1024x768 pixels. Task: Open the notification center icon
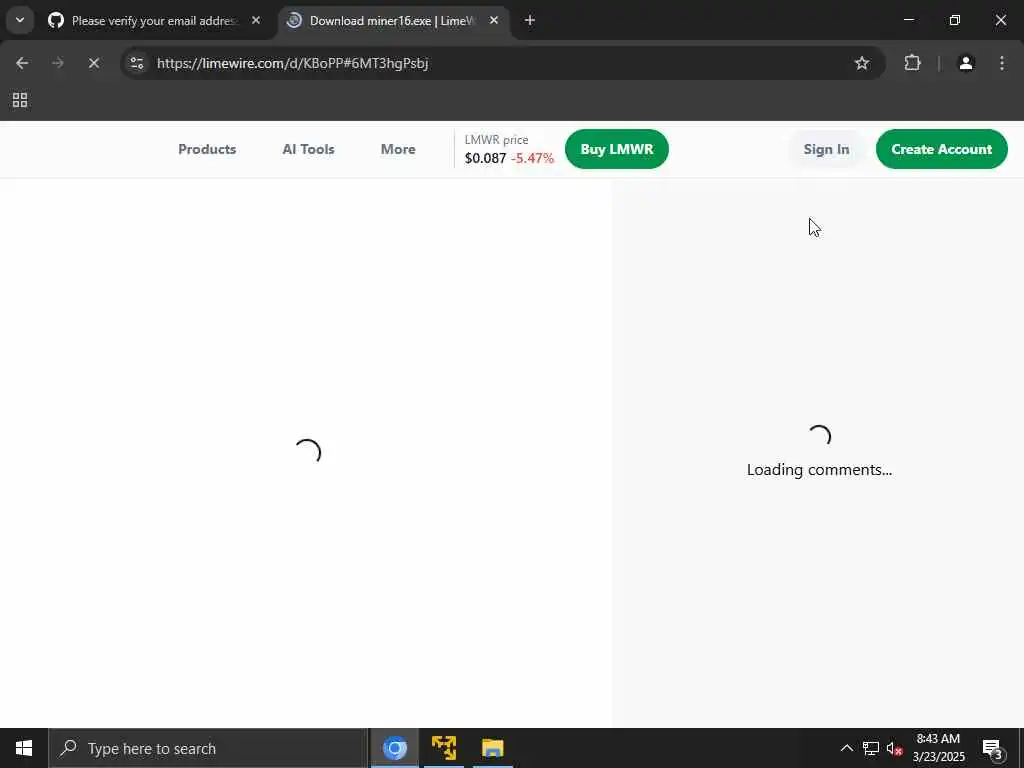point(992,748)
